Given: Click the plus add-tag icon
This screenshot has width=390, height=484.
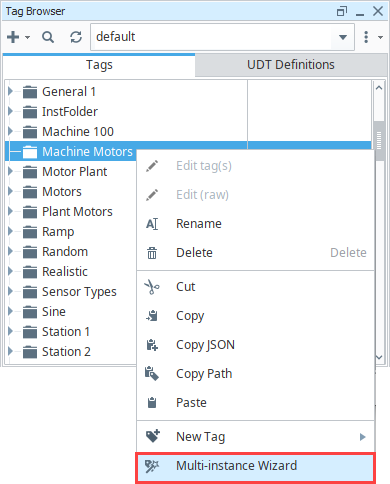Looking at the screenshot, I should coord(13,37).
